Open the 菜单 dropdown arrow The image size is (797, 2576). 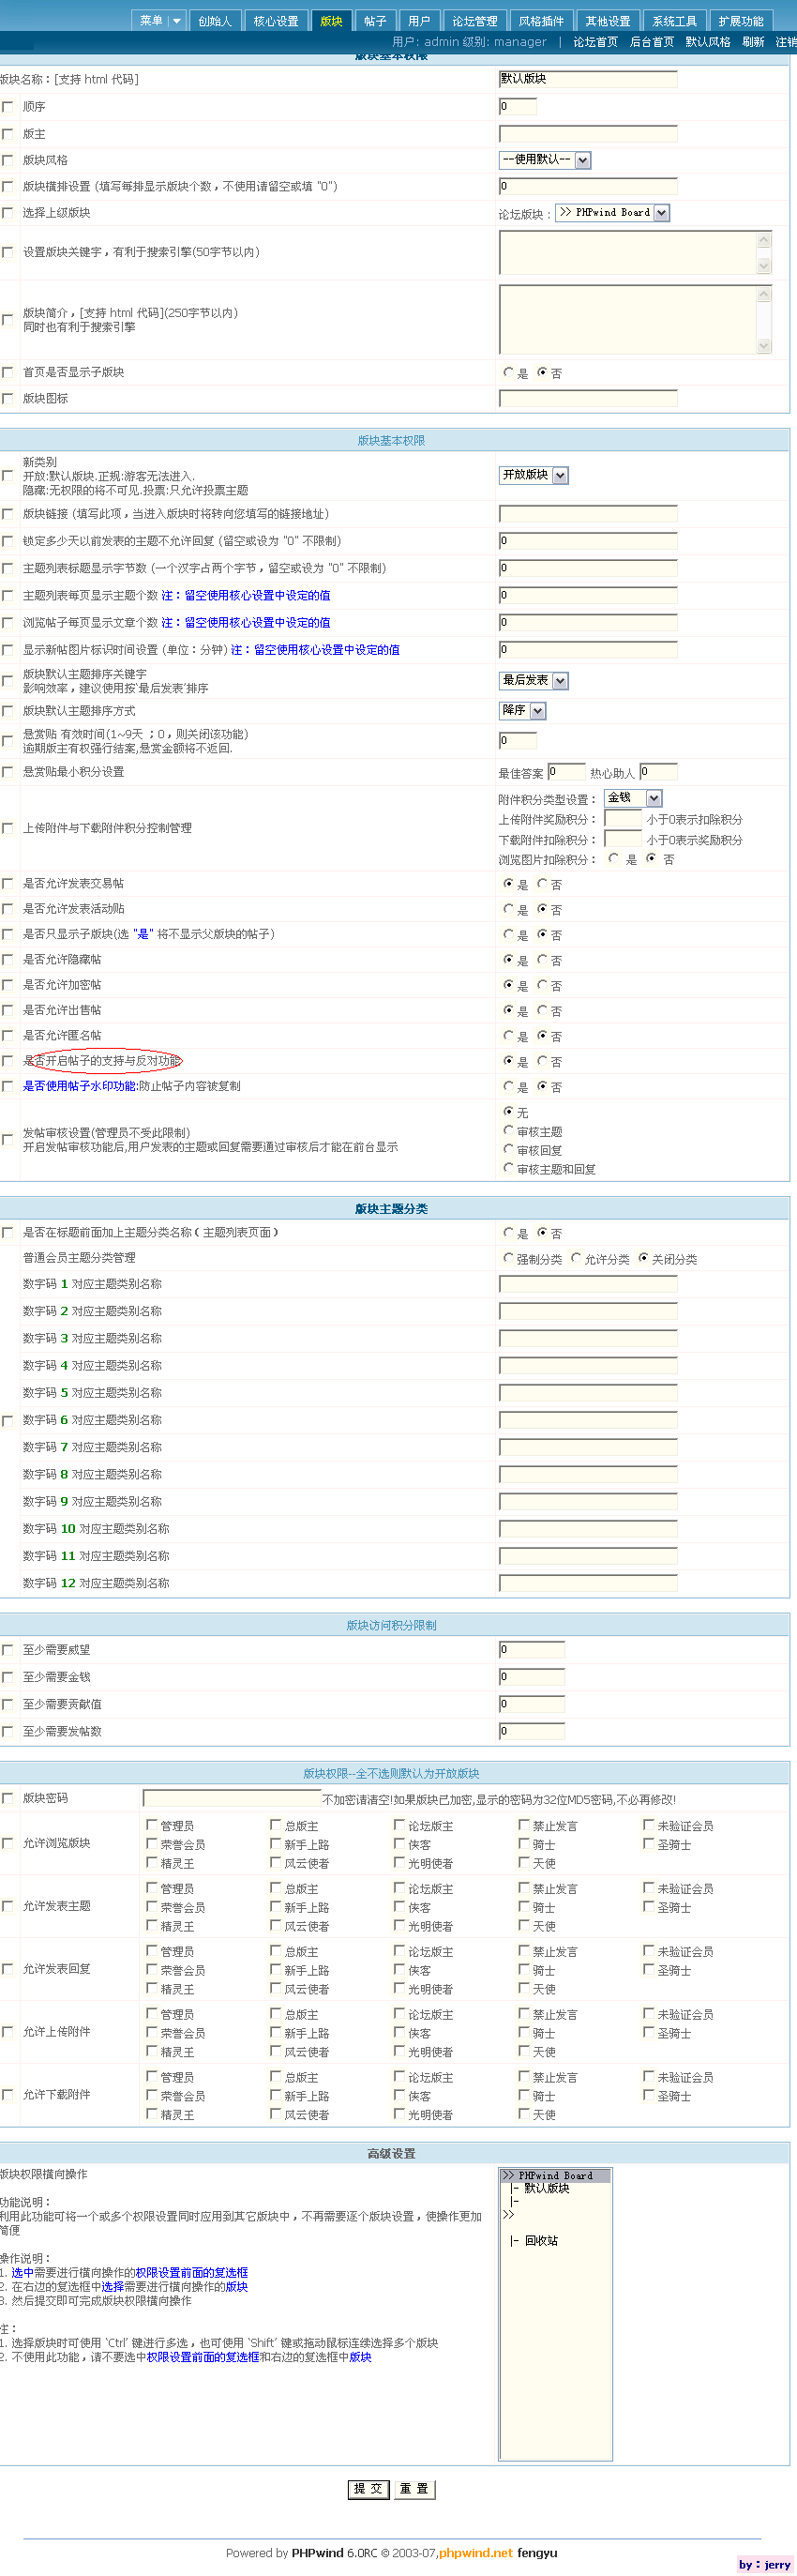tap(176, 21)
